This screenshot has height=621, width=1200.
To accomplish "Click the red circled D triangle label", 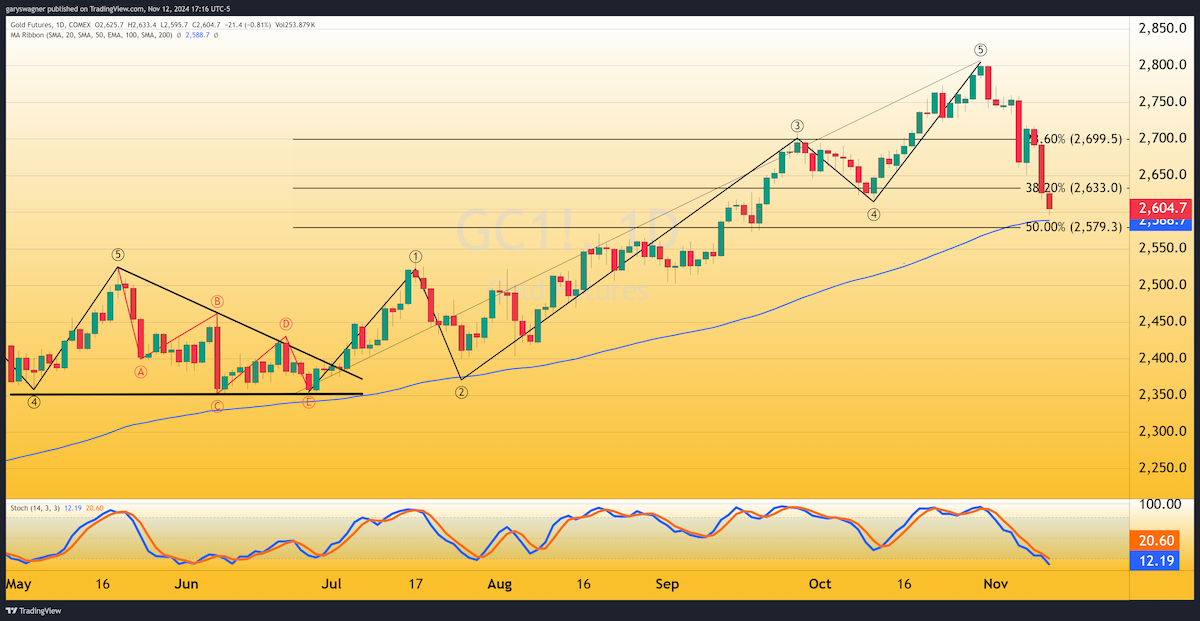I will 286,324.
